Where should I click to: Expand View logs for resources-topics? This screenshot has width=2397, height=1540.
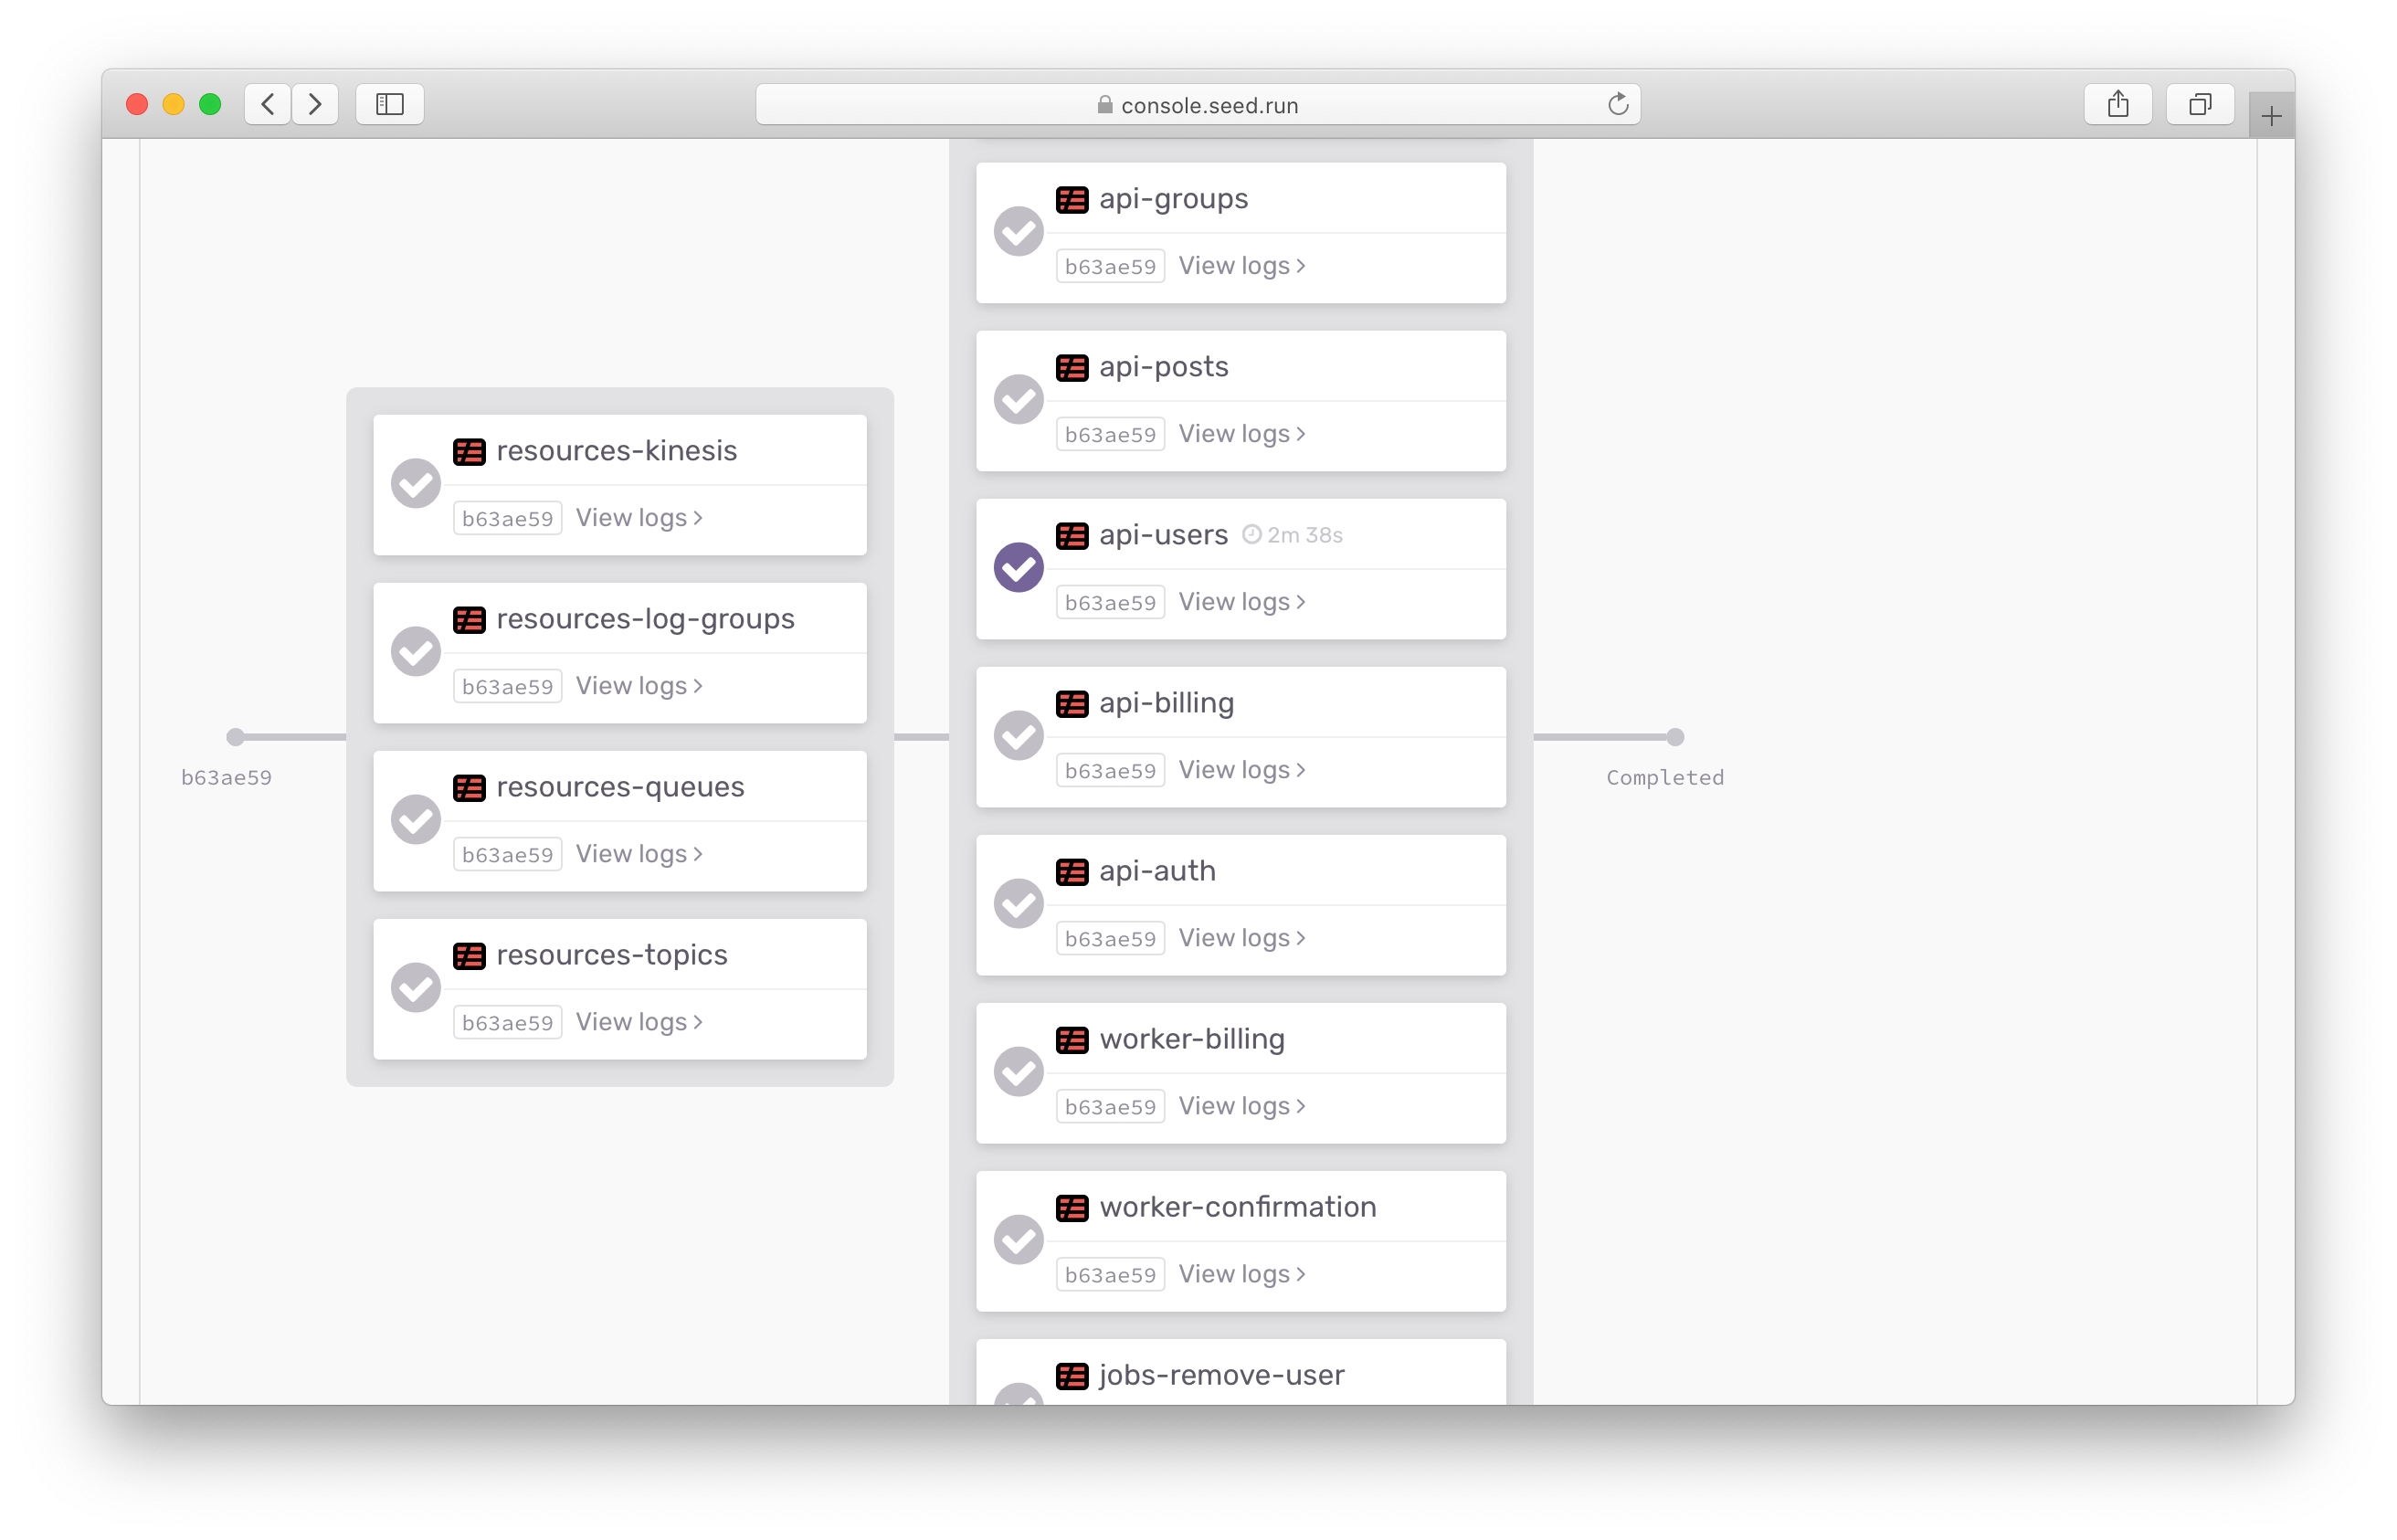(639, 1022)
